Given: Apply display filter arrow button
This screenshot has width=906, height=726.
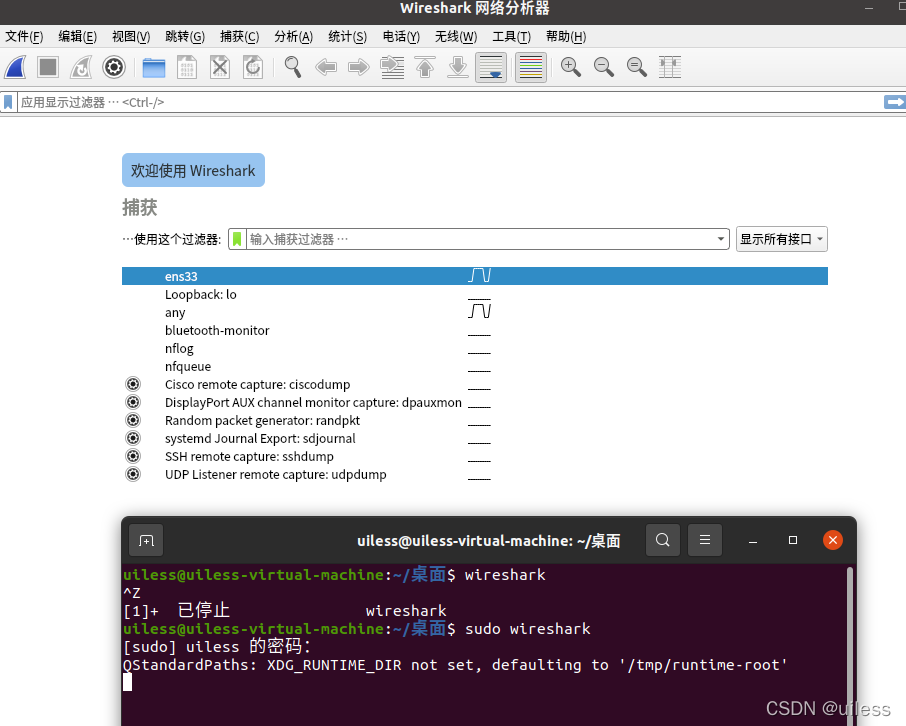Looking at the screenshot, I should pos(894,102).
